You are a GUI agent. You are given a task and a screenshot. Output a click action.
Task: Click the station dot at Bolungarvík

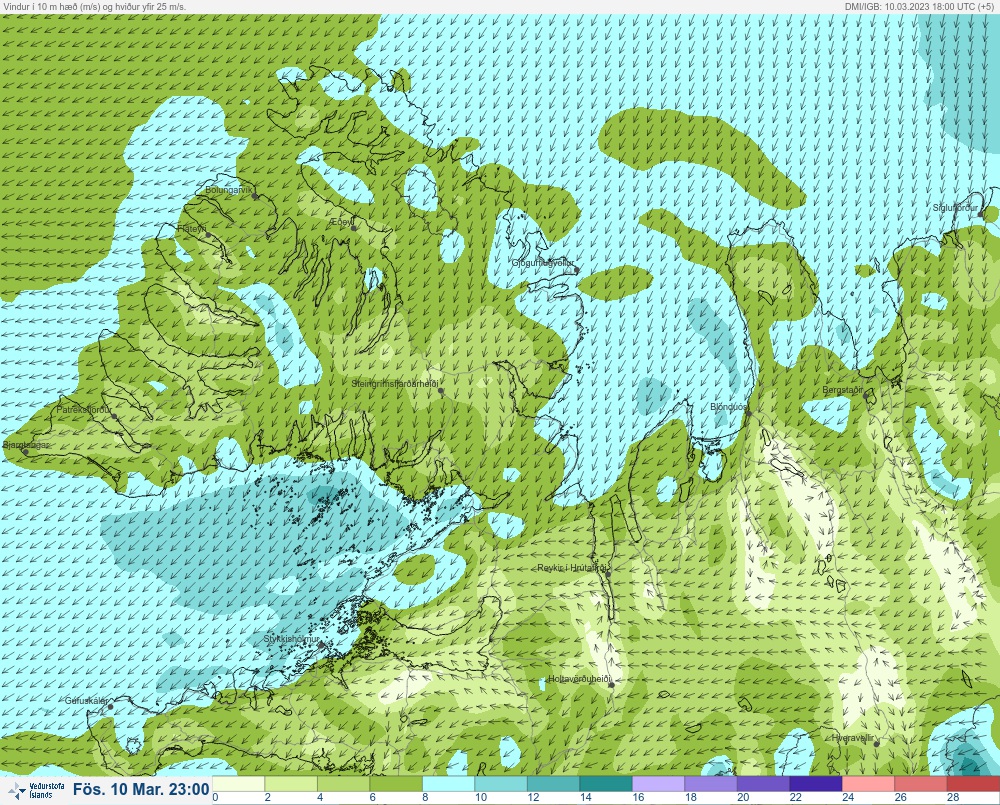[x=255, y=196]
